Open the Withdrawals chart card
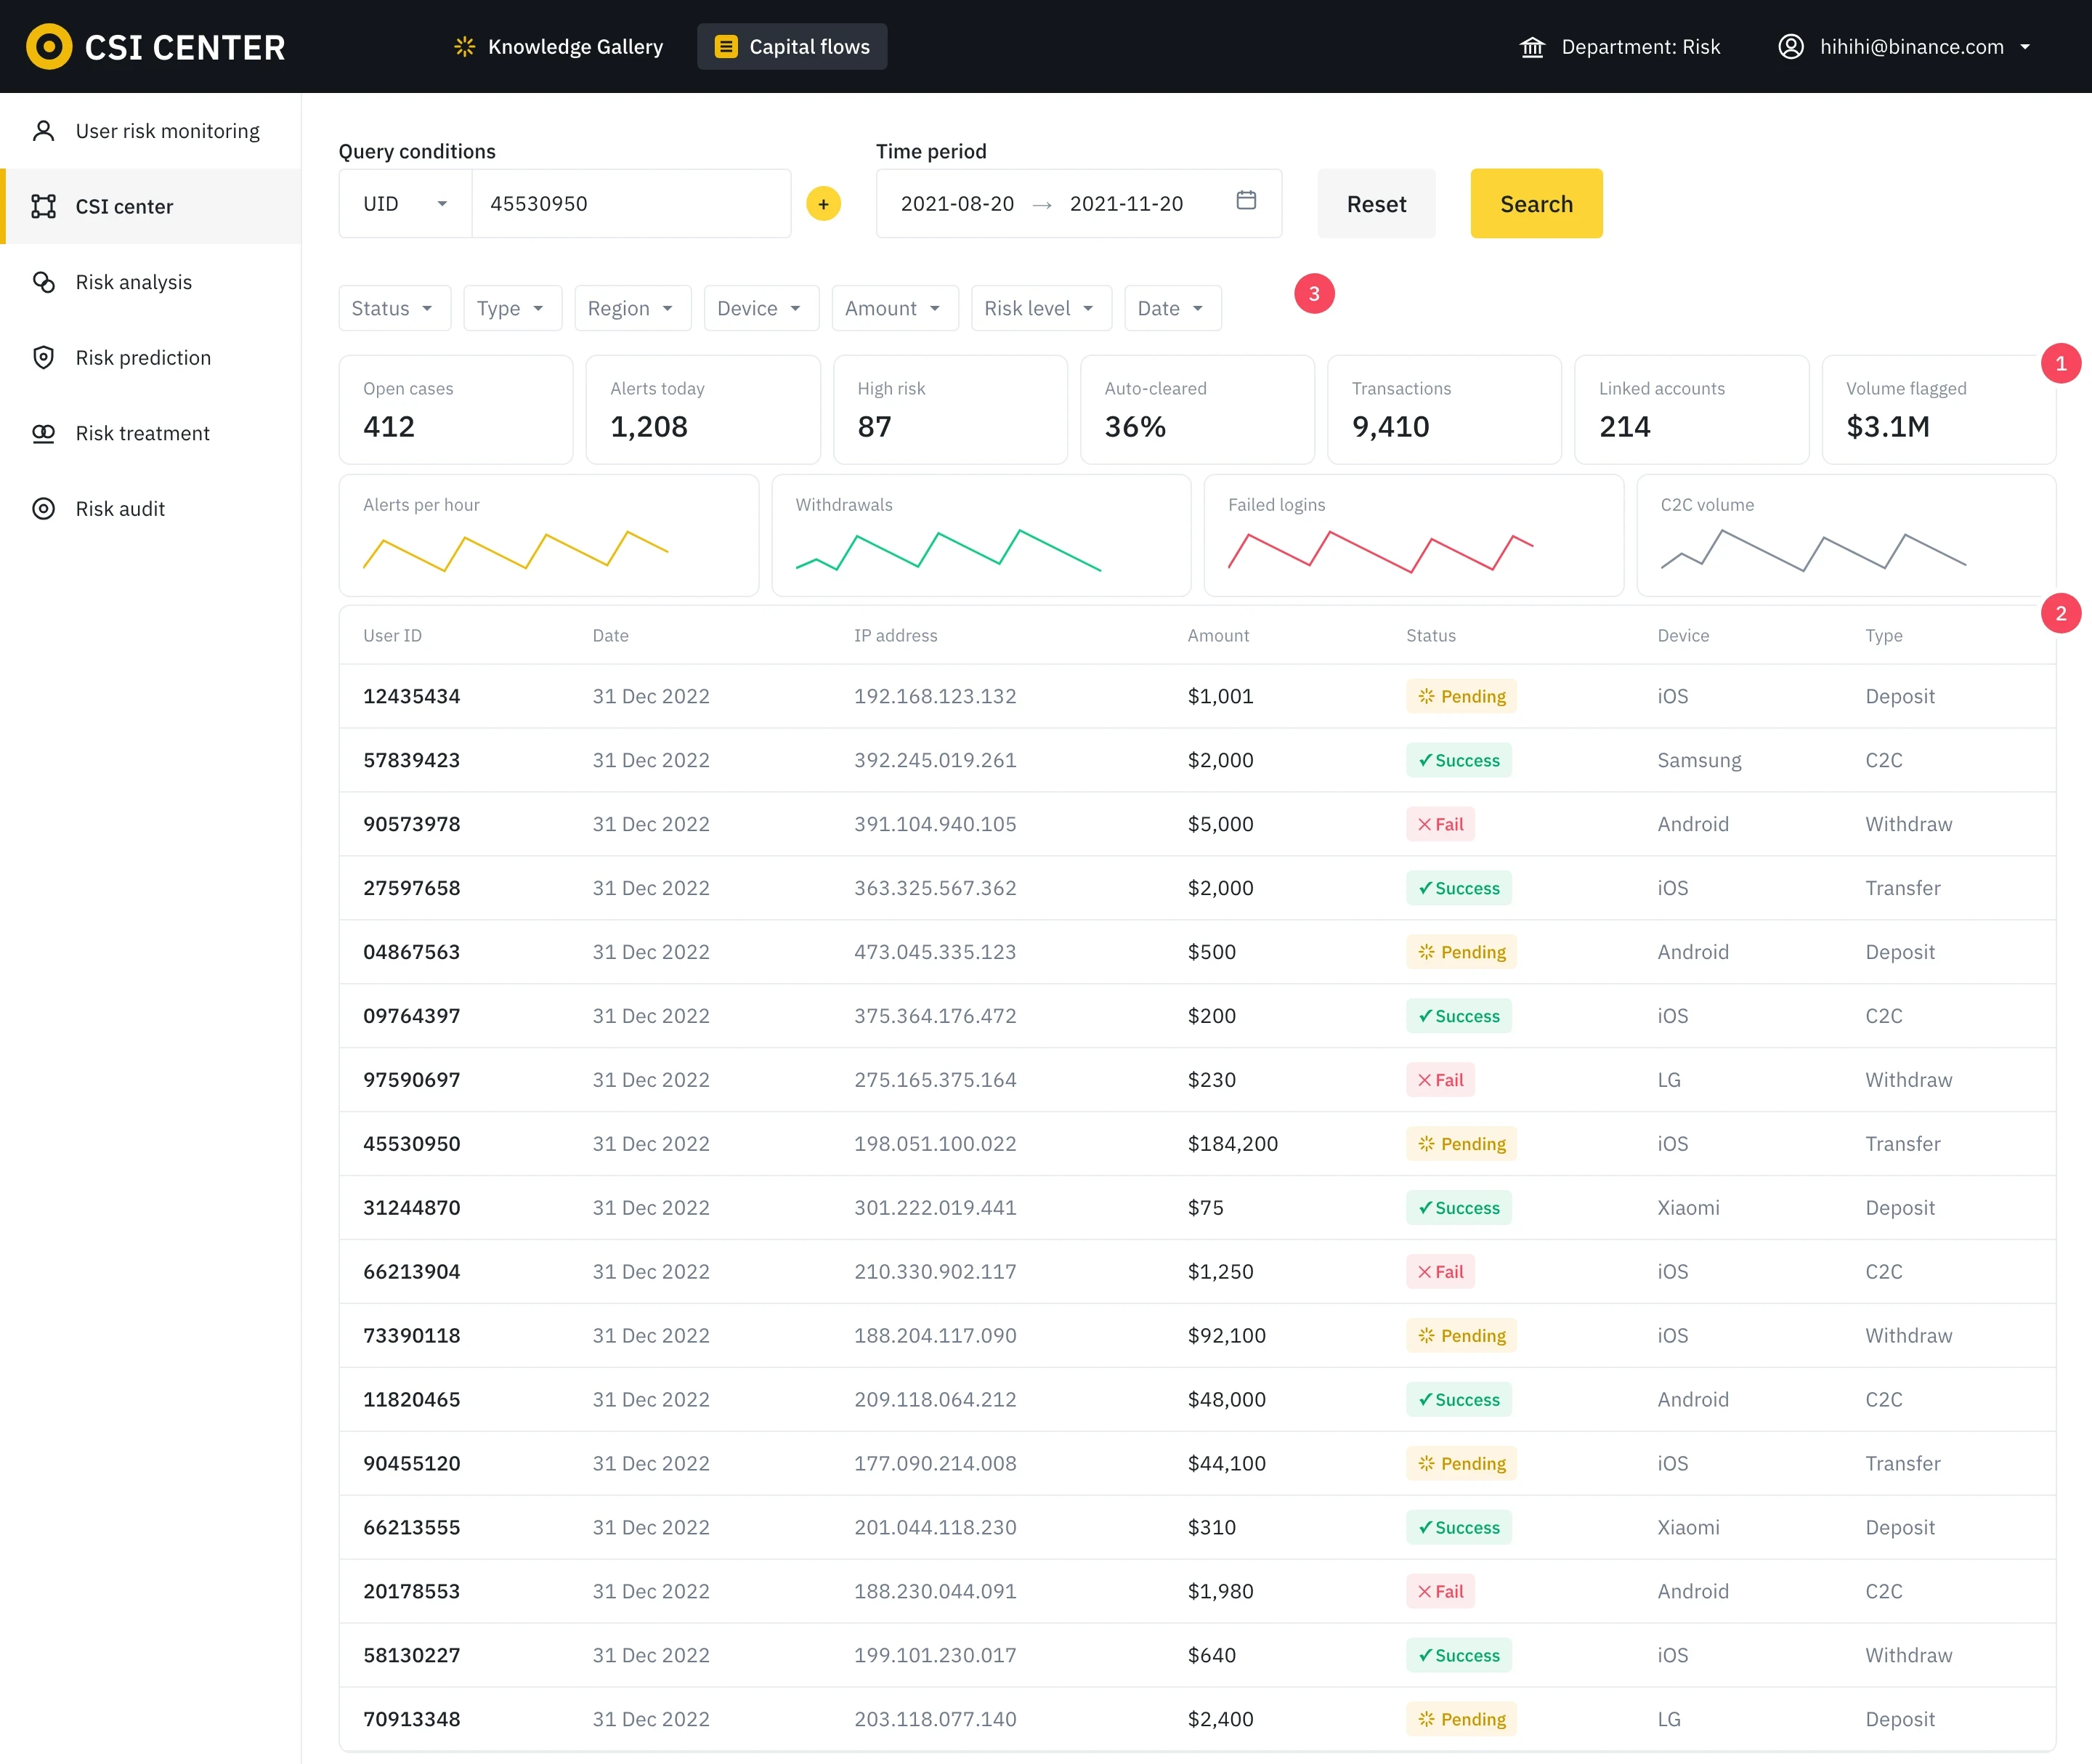This screenshot has height=1764, width=2092. (981, 536)
